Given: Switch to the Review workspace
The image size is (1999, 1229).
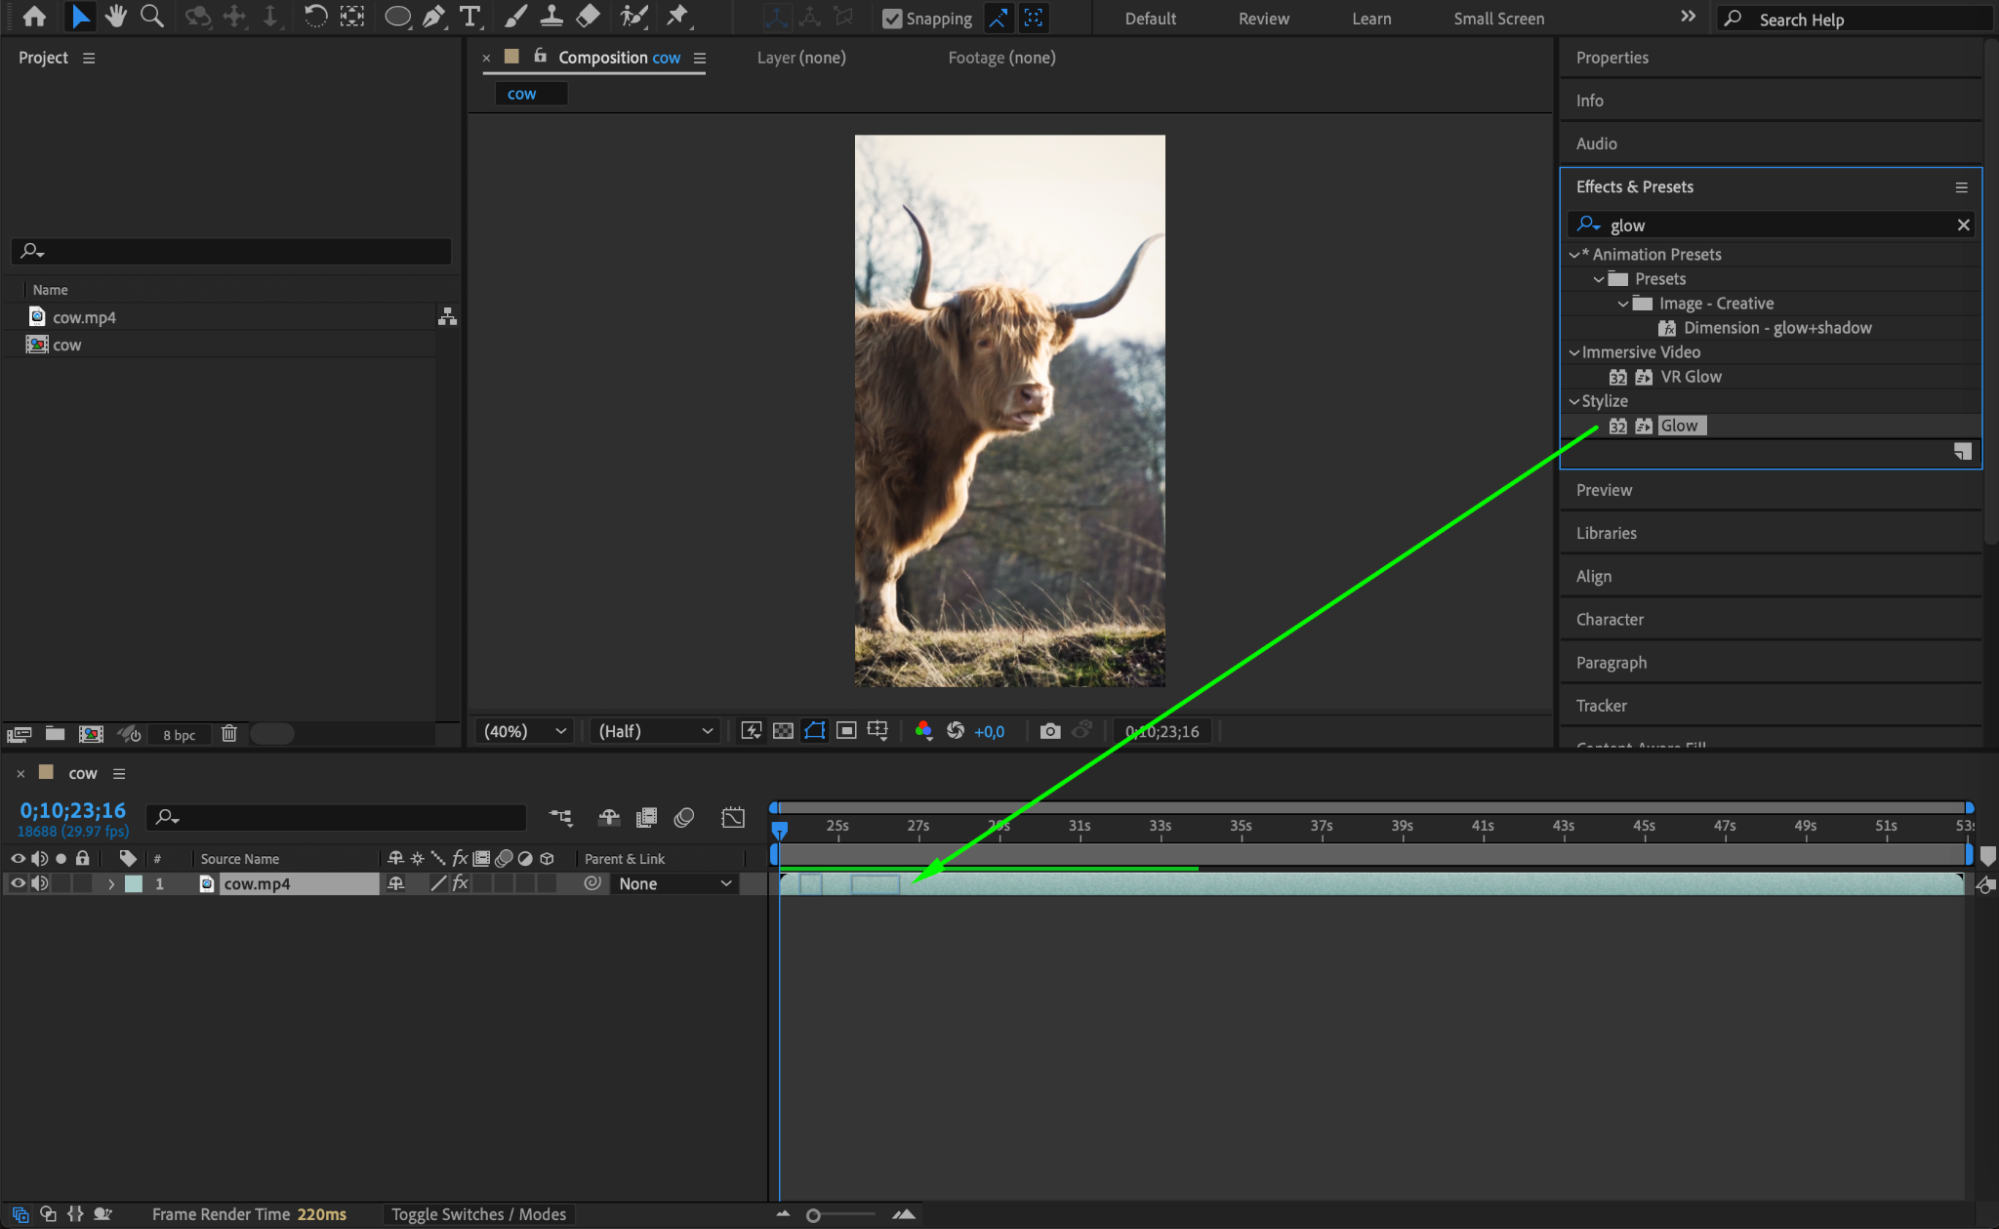Looking at the screenshot, I should point(1263,18).
